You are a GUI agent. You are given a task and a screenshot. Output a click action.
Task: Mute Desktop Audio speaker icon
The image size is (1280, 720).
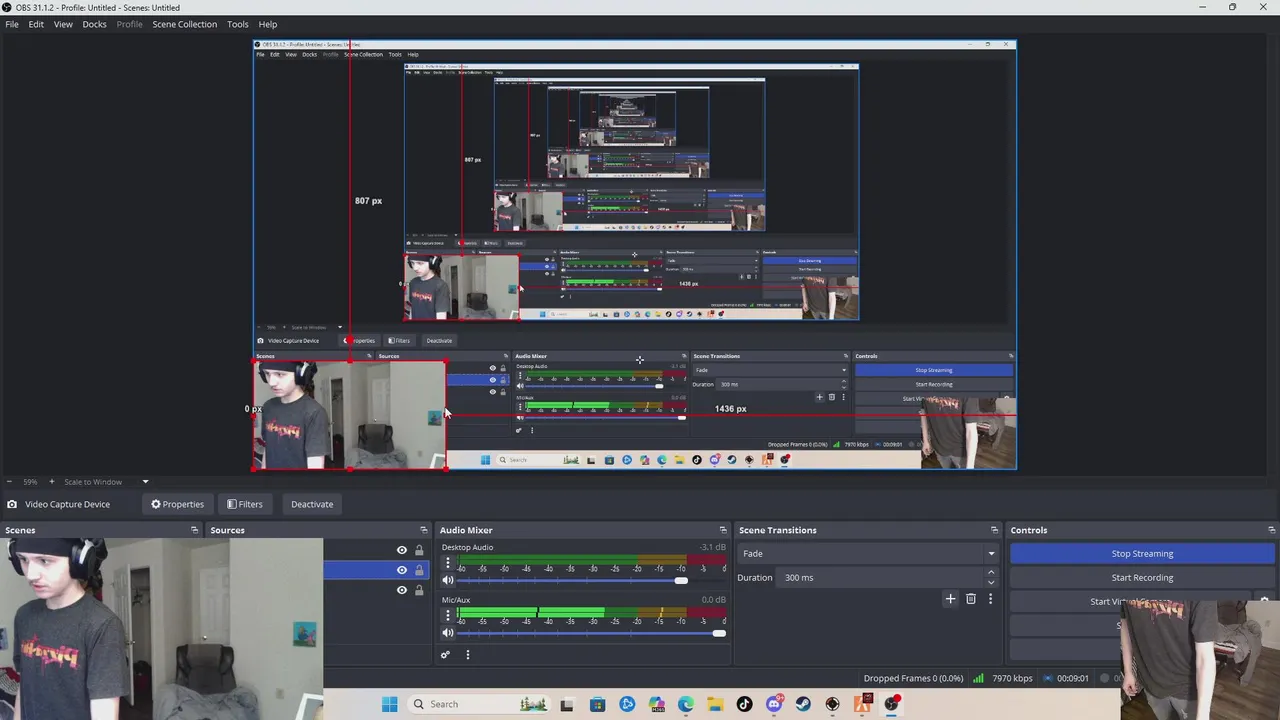coord(448,581)
